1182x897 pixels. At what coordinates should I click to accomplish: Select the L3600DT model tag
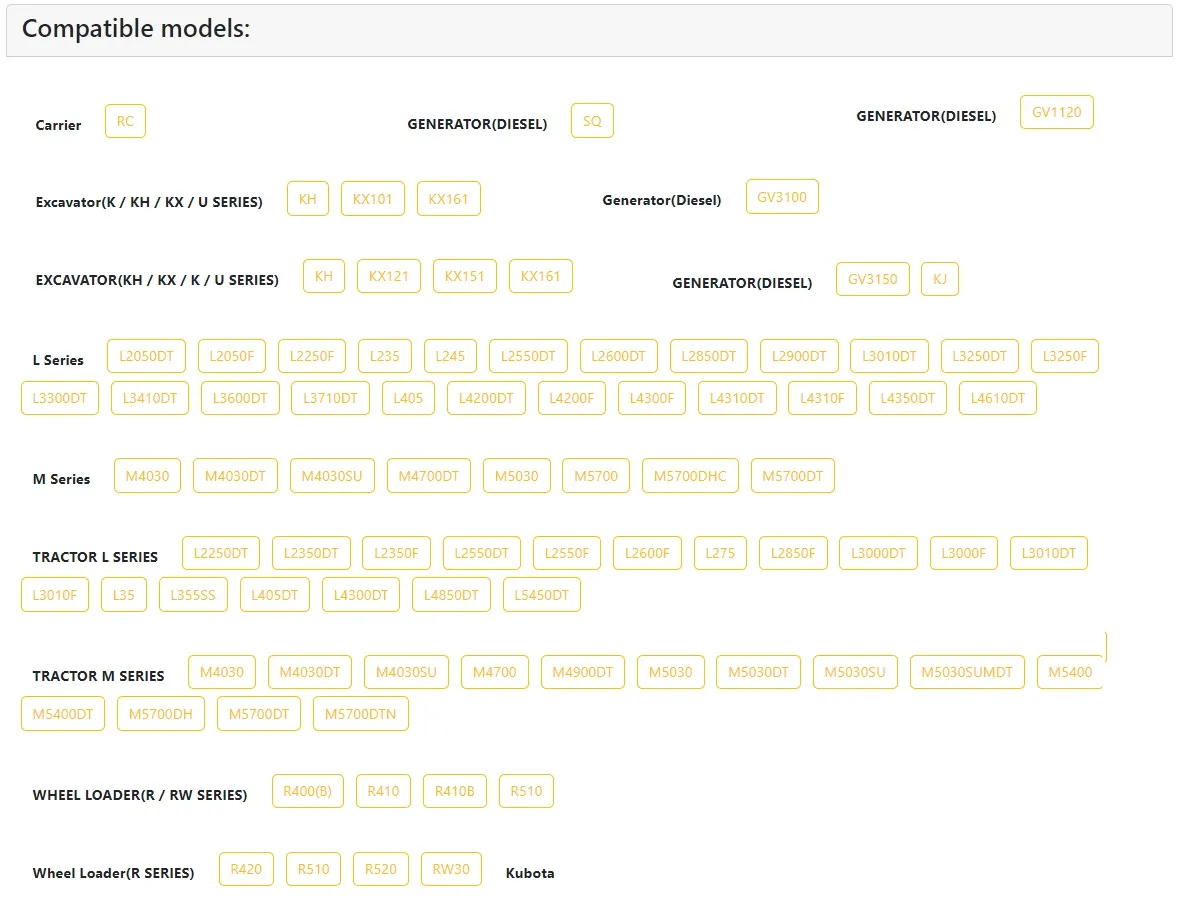coord(240,399)
